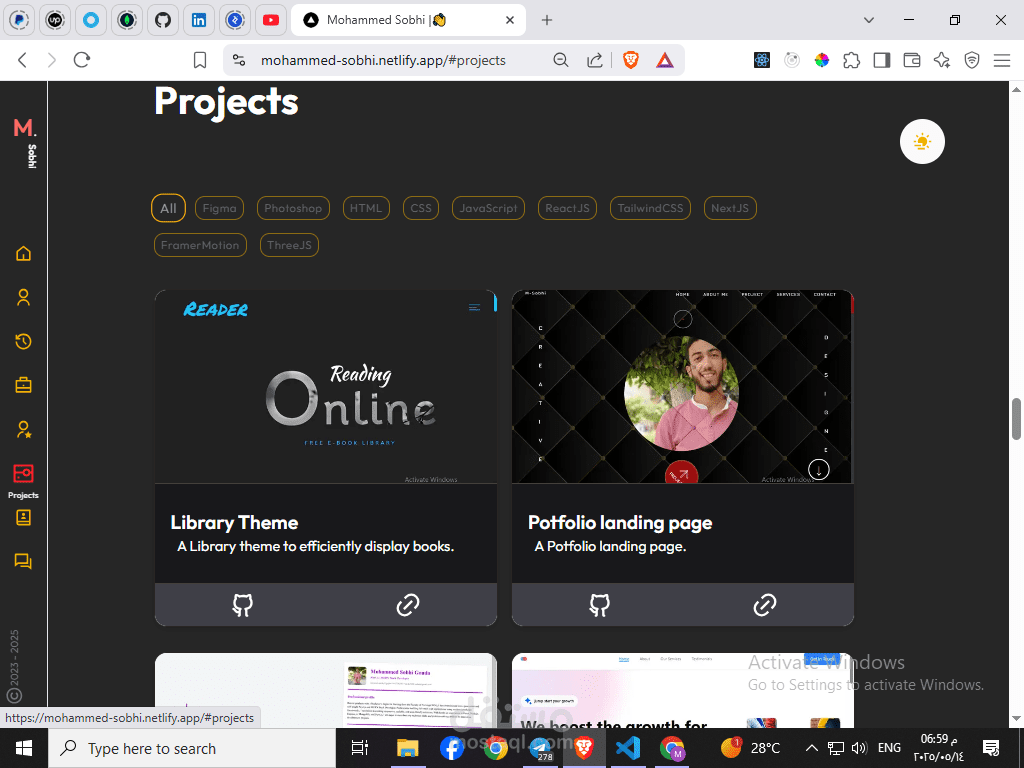The image size is (1024, 768).
Task: Open the Contact chat icon in sidebar
Action: click(x=24, y=561)
